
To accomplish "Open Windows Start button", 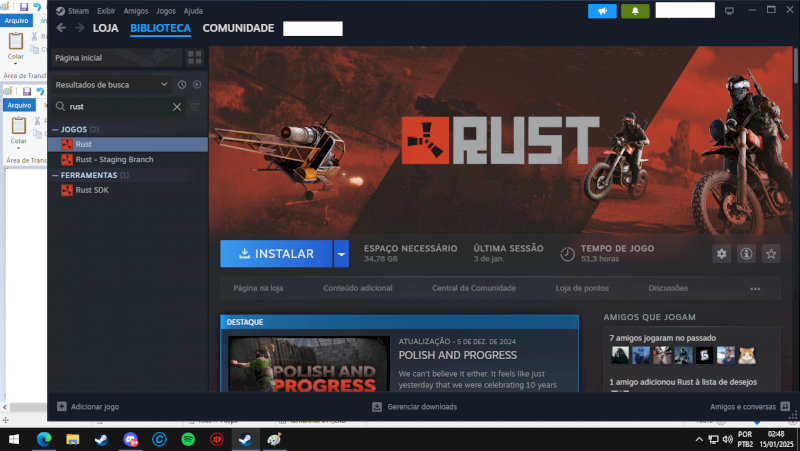I will pos(14,439).
